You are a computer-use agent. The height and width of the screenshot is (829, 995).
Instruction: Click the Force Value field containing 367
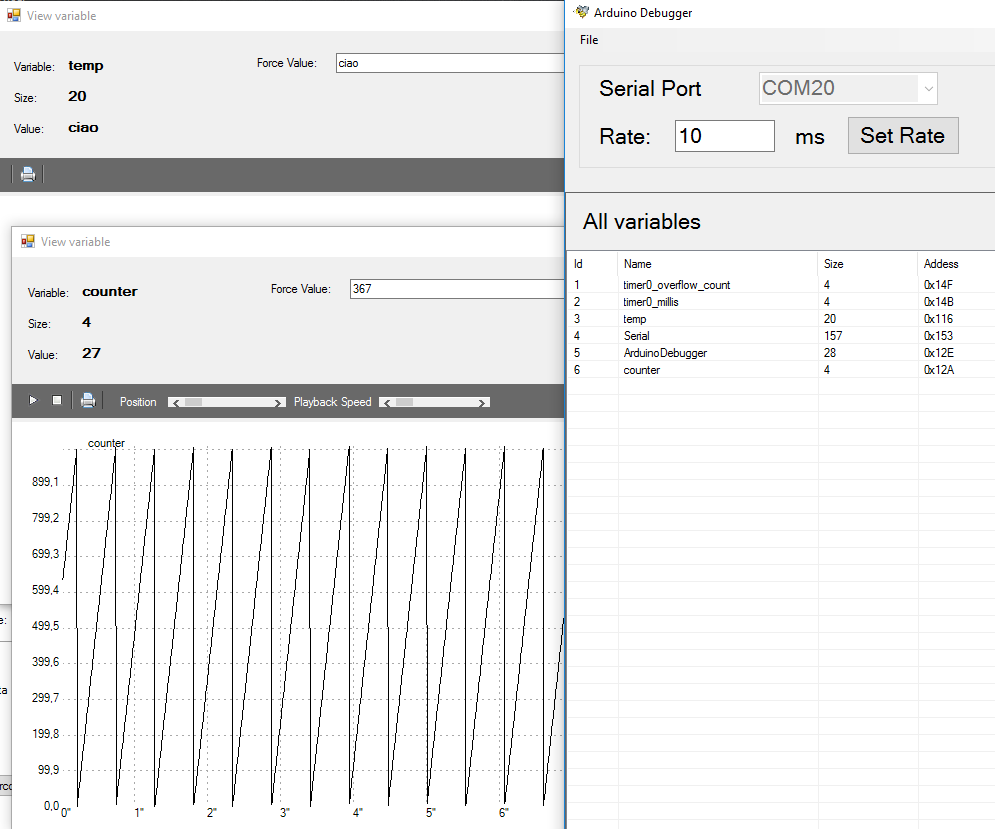point(460,289)
